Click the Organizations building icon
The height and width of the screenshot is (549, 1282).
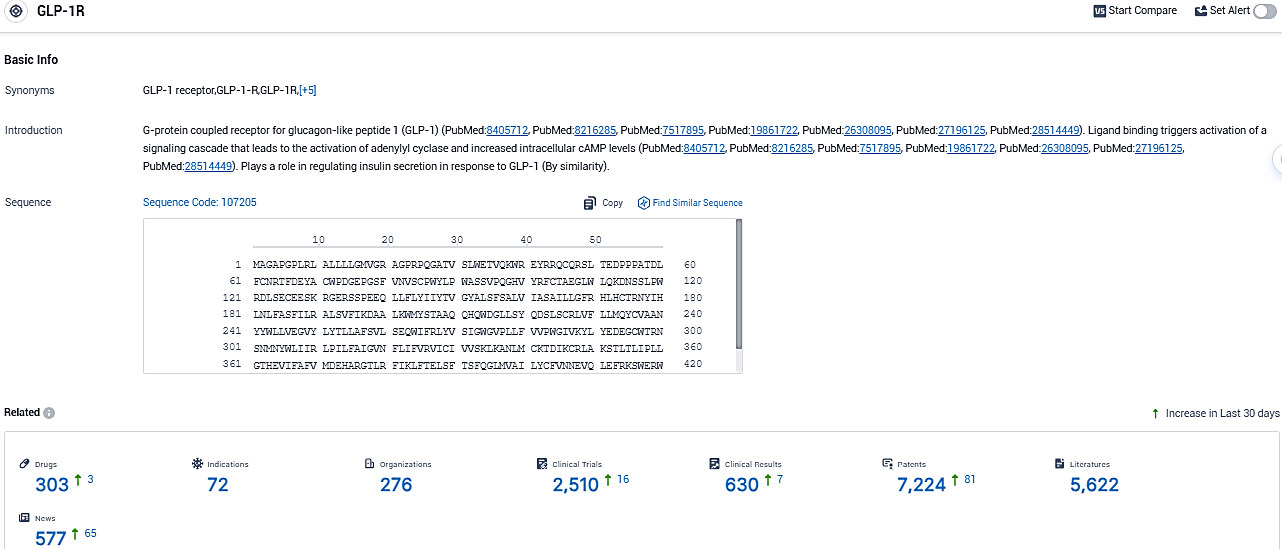[370, 464]
